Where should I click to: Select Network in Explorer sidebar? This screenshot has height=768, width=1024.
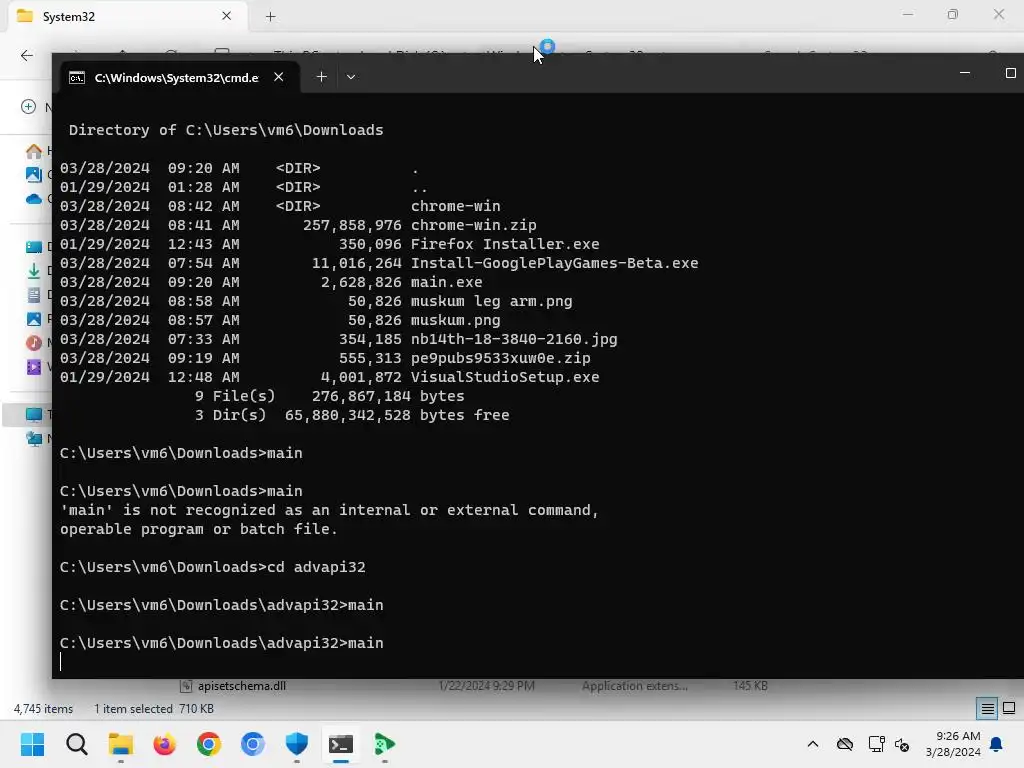37,438
